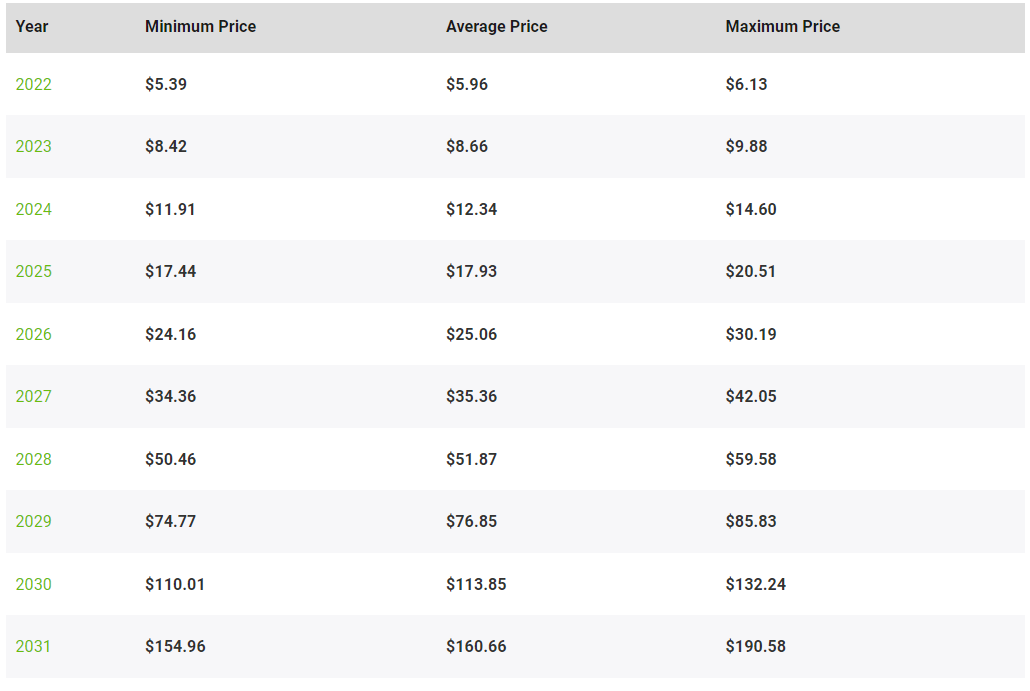Click the Maximum Price column header
The image size is (1030, 691).
782,26
